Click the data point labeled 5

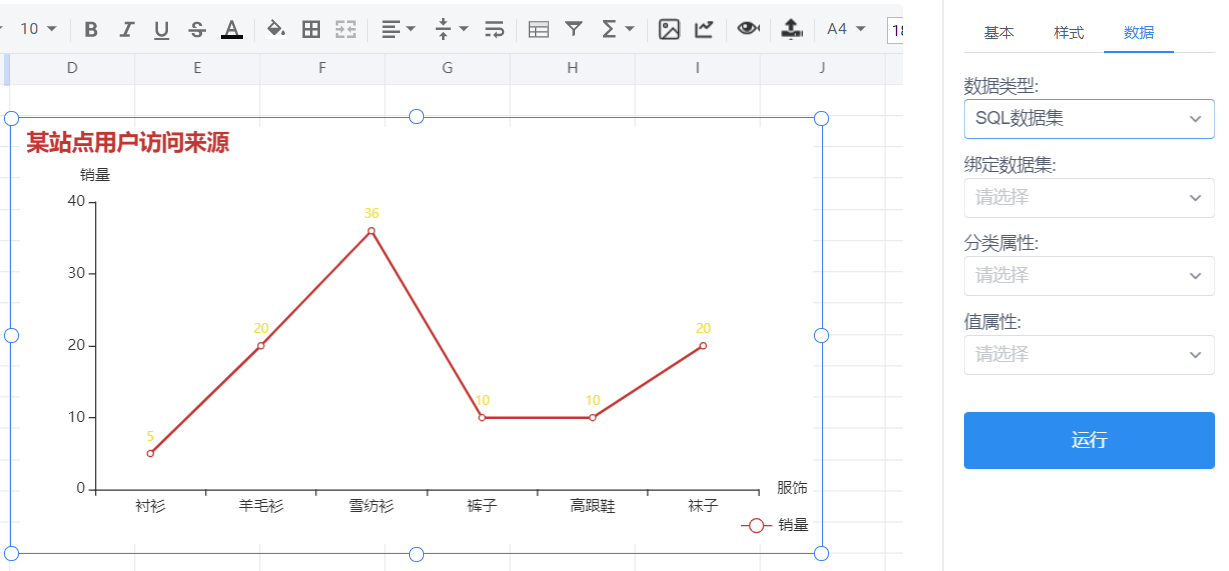click(150, 454)
